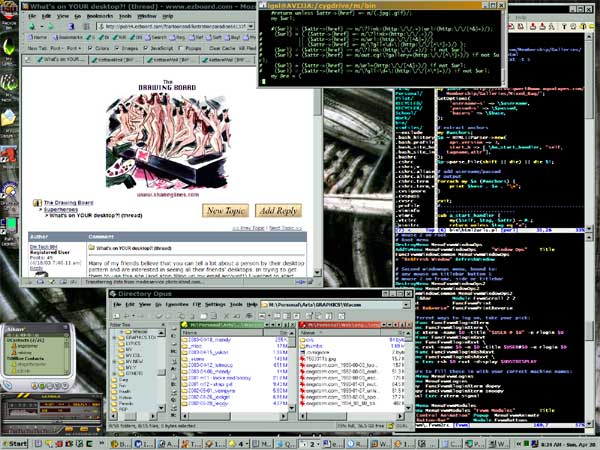Expand the GRAPHICS TOY folder in tree
Image resolution: width=600 pixels, height=450 pixels.
114,338
